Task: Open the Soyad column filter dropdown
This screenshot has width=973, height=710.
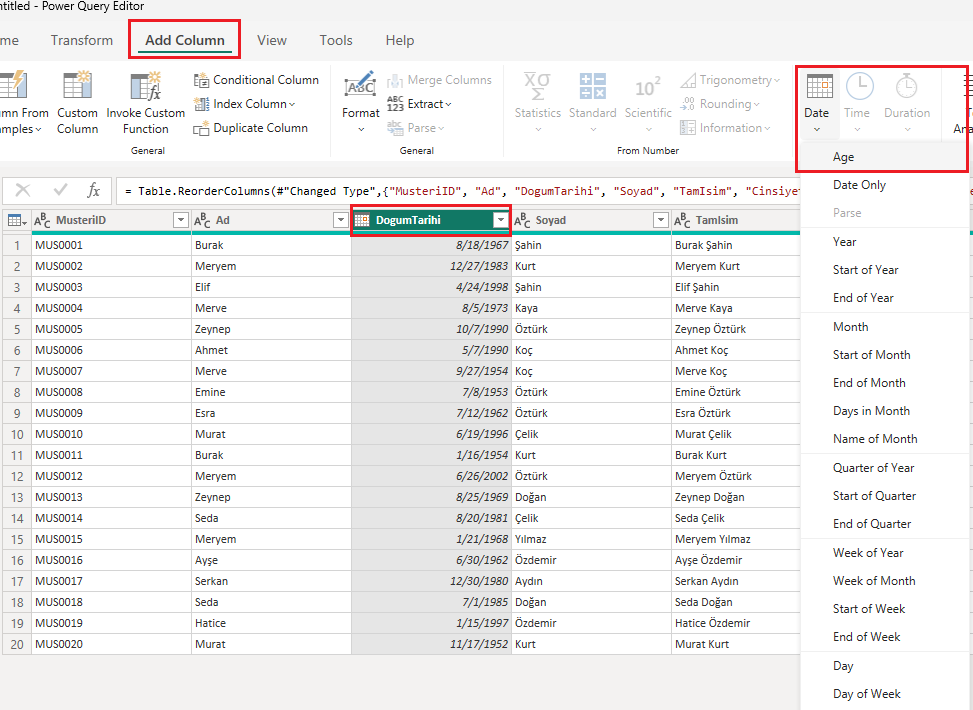Action: point(661,220)
